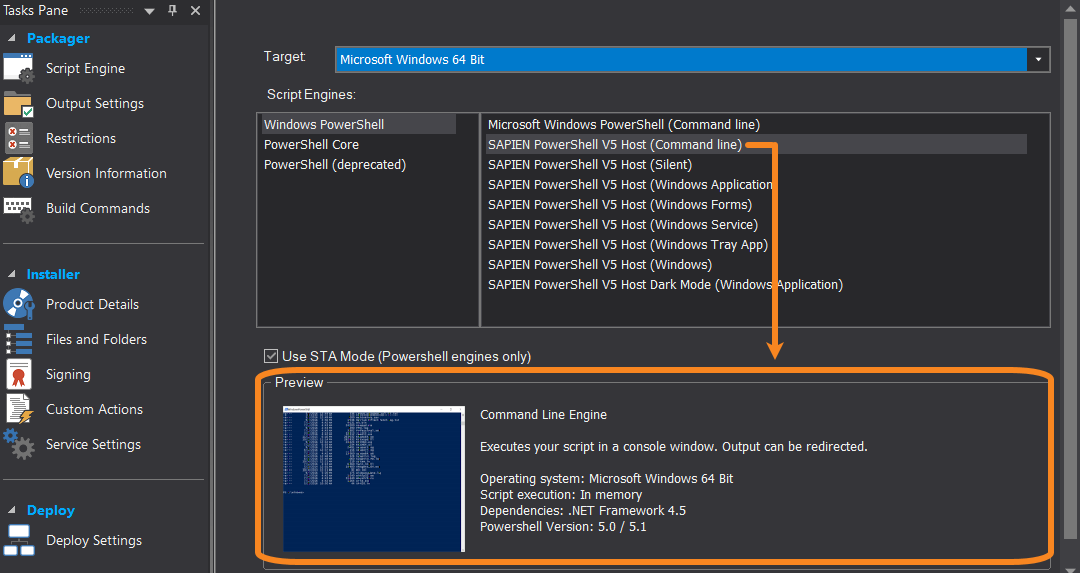Open the Service Settings gears icon
Image resolution: width=1080 pixels, height=573 pixels.
19,444
